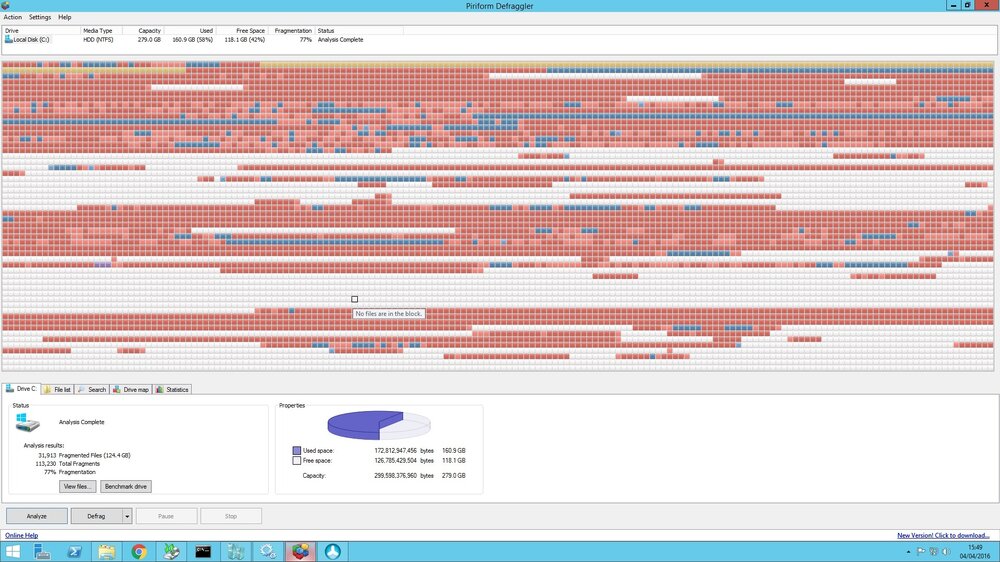Open Server Manager from the taskbar
This screenshot has width=1000, height=562.
tap(42, 551)
